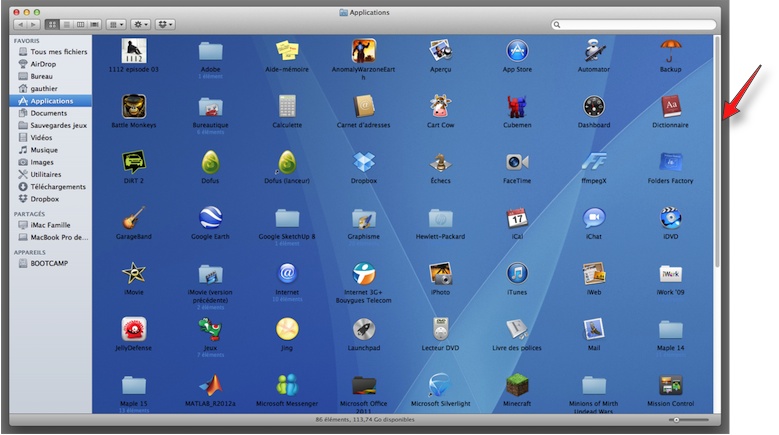Open the Calculette calculator app
The image size is (779, 435).
(287, 106)
